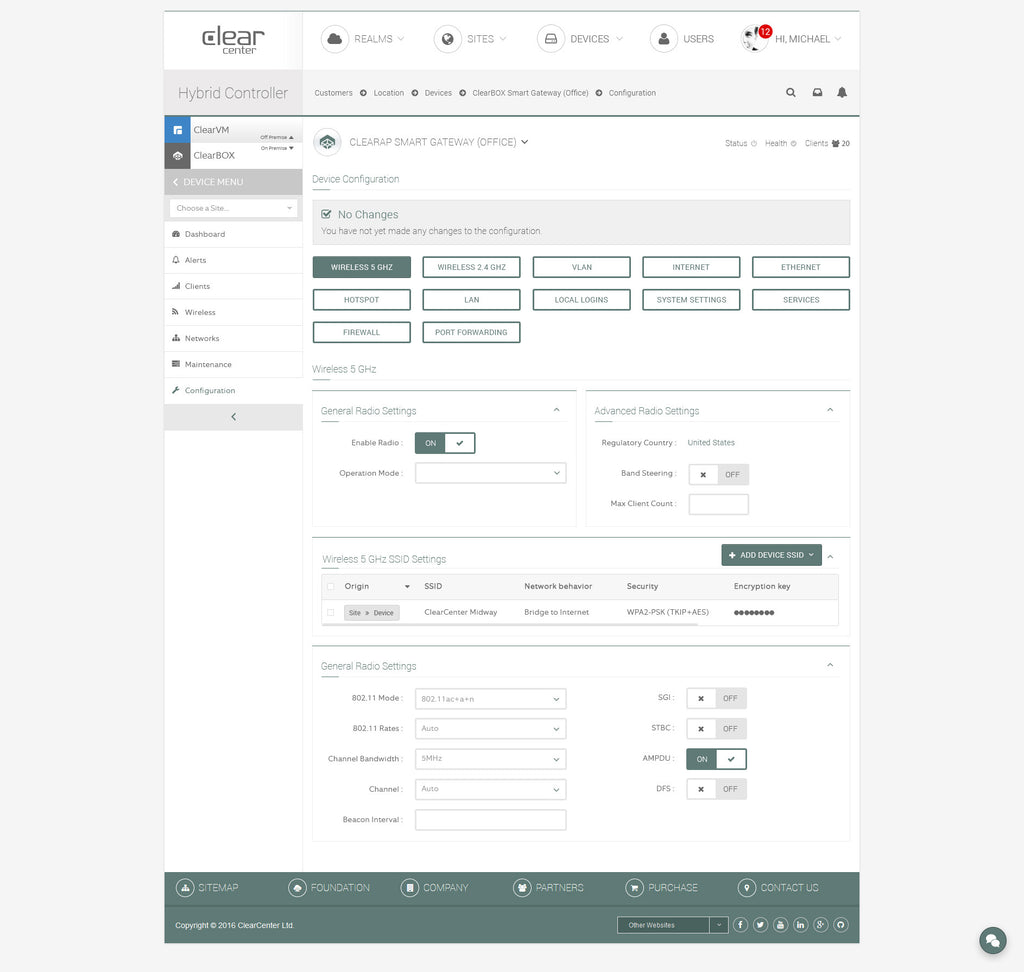Collapse the Wireless 5 GHz SSID Settings panel
The image size is (1024, 972).
(x=831, y=557)
